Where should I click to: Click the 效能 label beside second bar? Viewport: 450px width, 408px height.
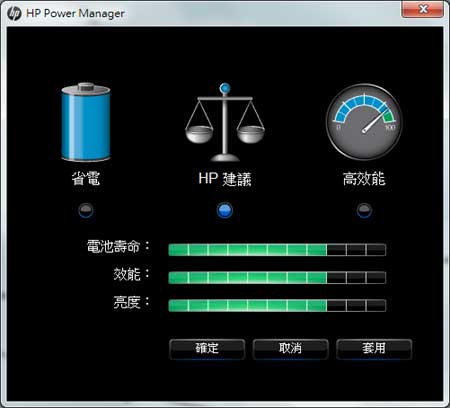click(132, 274)
